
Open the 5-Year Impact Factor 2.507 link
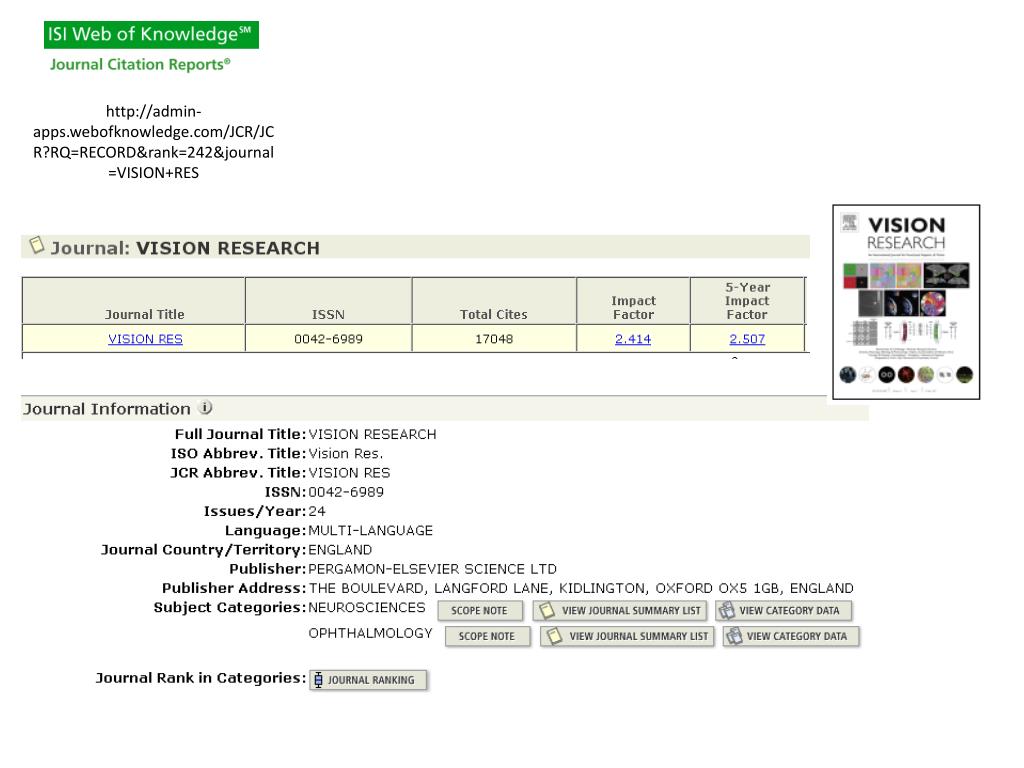747,339
